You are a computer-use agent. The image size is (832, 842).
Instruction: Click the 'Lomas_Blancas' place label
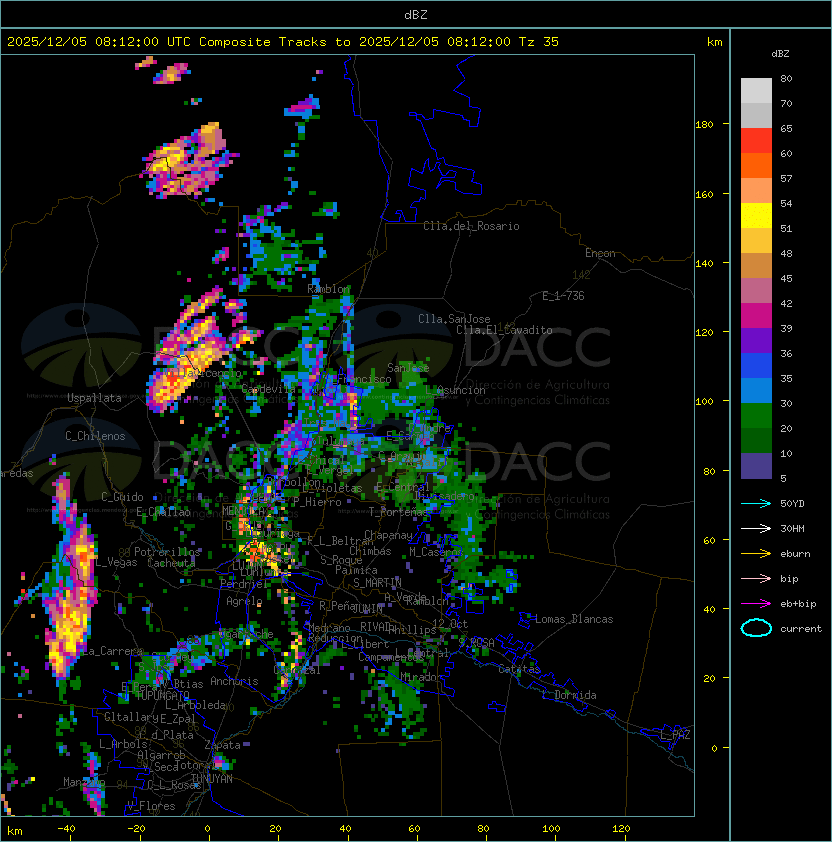[x=574, y=619]
